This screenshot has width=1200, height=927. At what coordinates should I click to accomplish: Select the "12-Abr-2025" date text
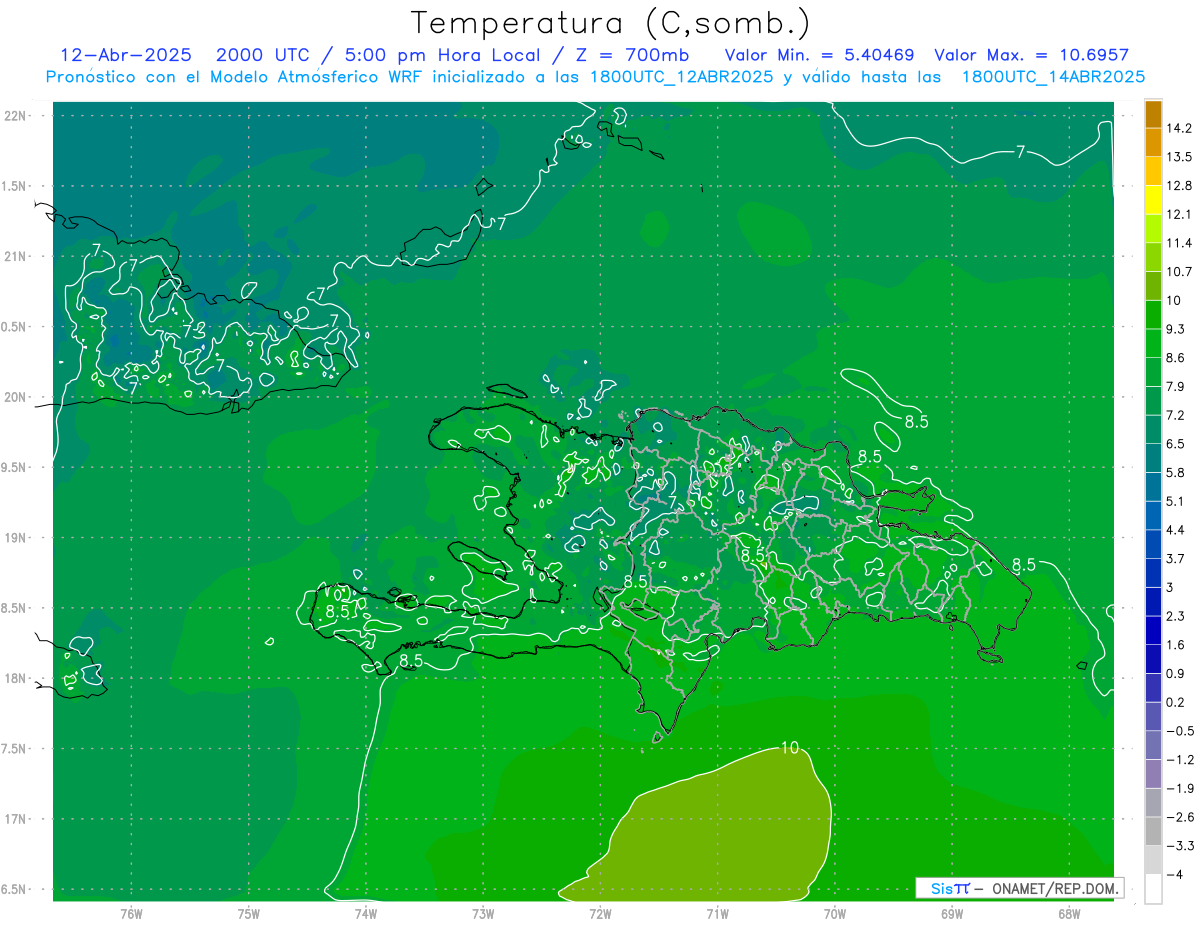[127, 55]
